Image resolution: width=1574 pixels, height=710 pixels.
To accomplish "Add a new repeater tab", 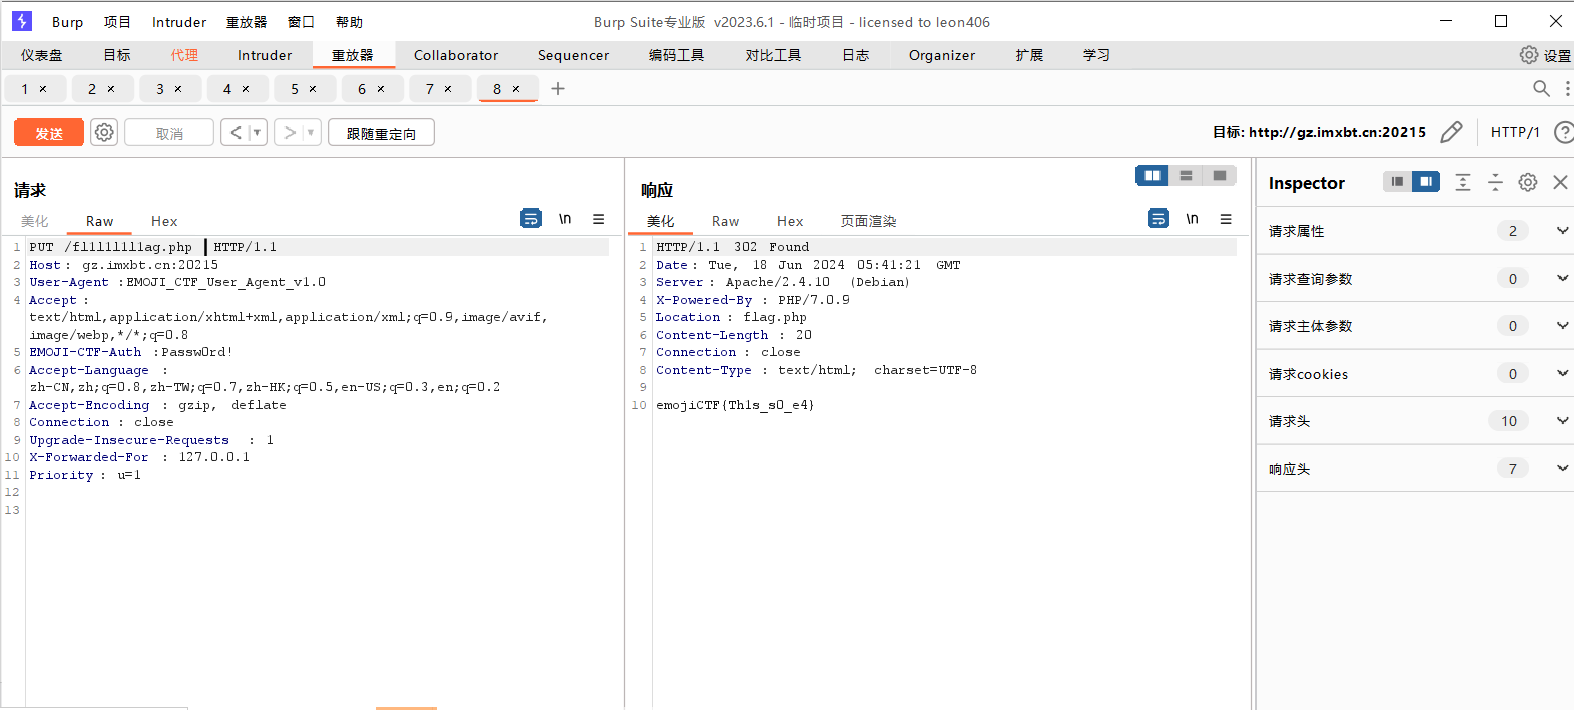I will 558,88.
